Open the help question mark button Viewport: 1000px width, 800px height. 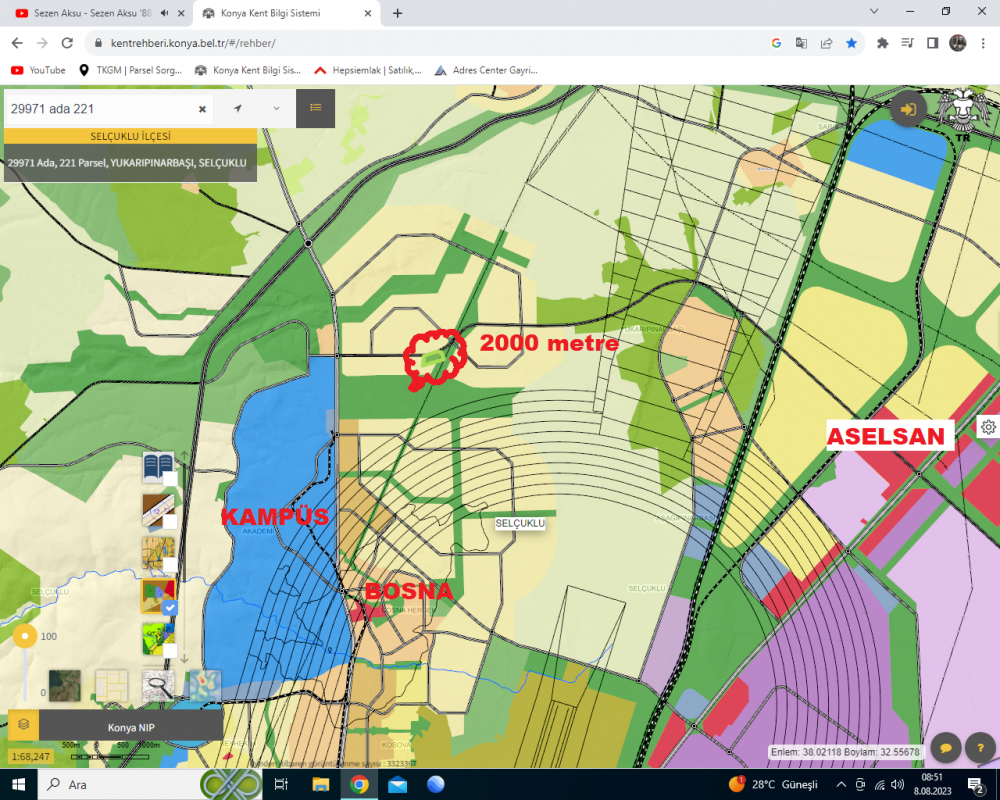981,748
